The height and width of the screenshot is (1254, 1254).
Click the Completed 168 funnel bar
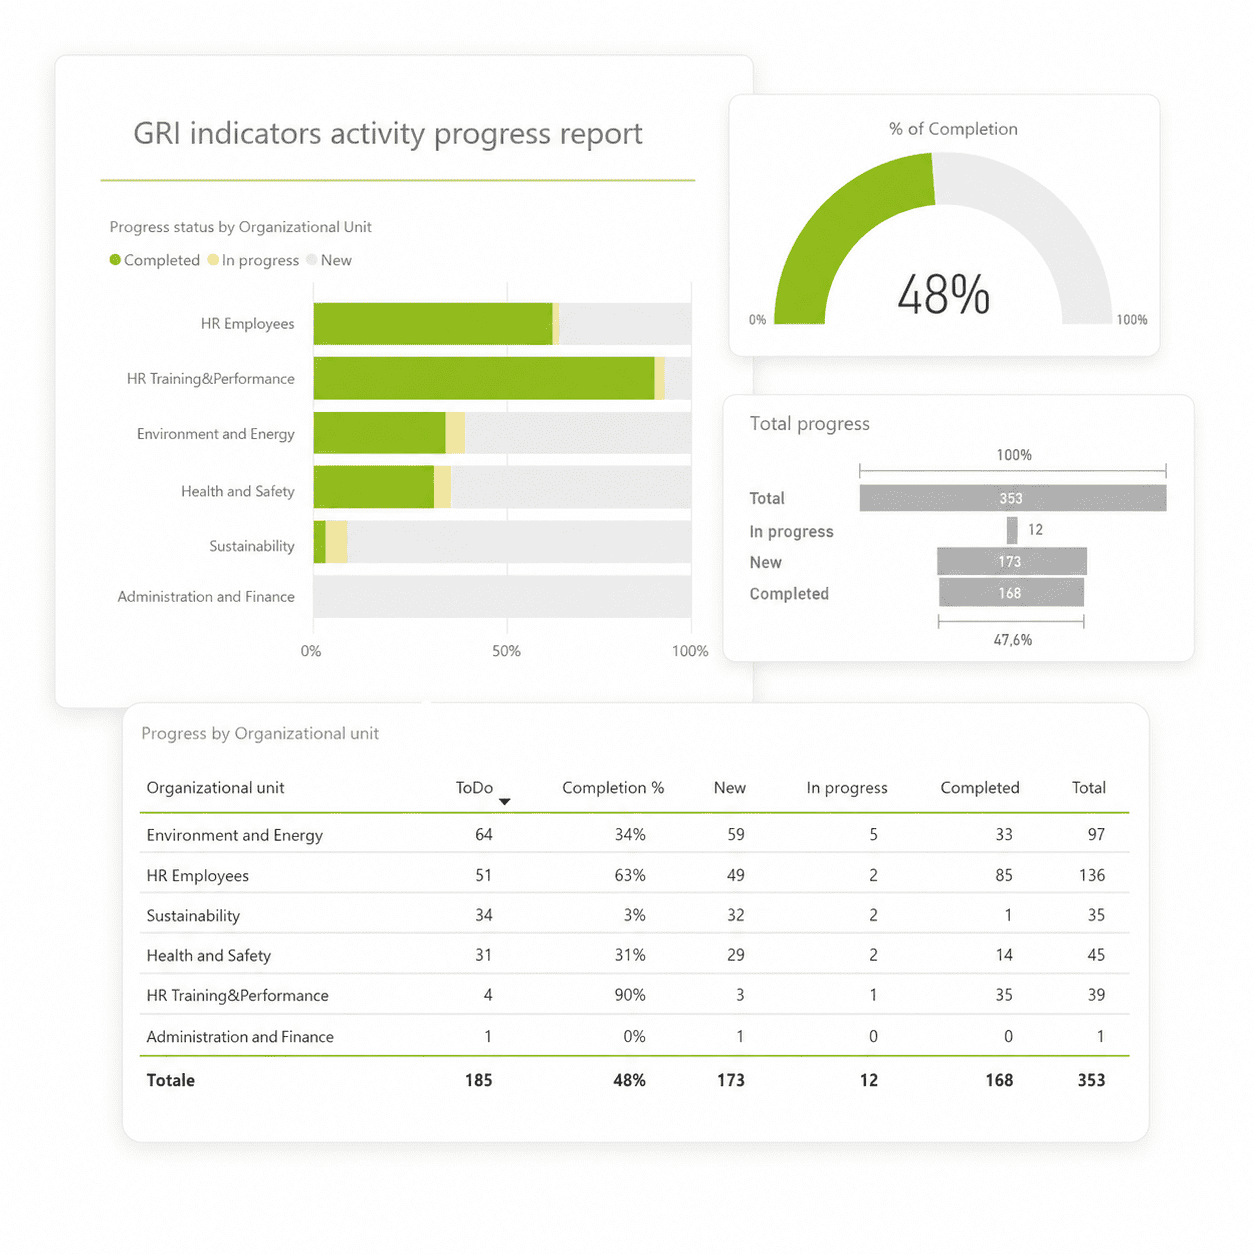[1011, 593]
